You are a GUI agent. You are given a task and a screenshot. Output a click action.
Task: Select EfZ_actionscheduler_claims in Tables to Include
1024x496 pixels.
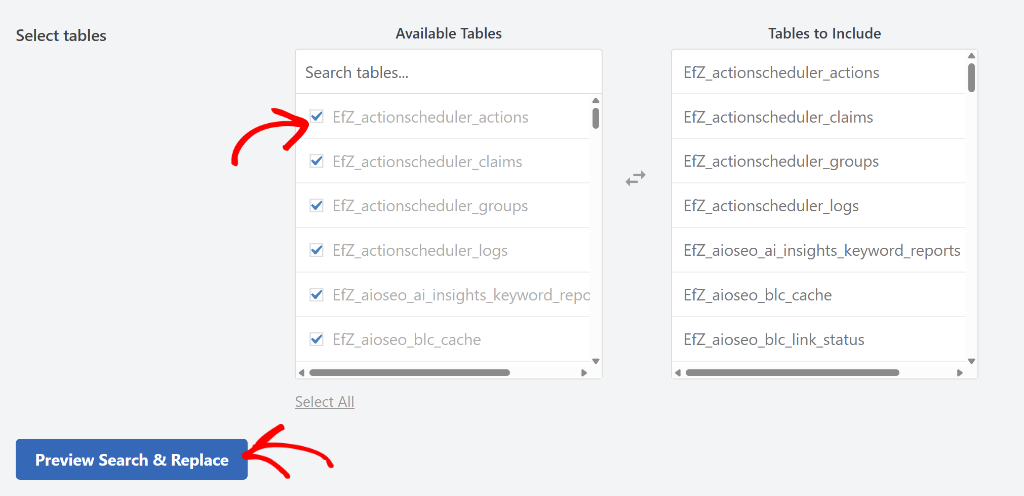pyautogui.click(x=778, y=117)
